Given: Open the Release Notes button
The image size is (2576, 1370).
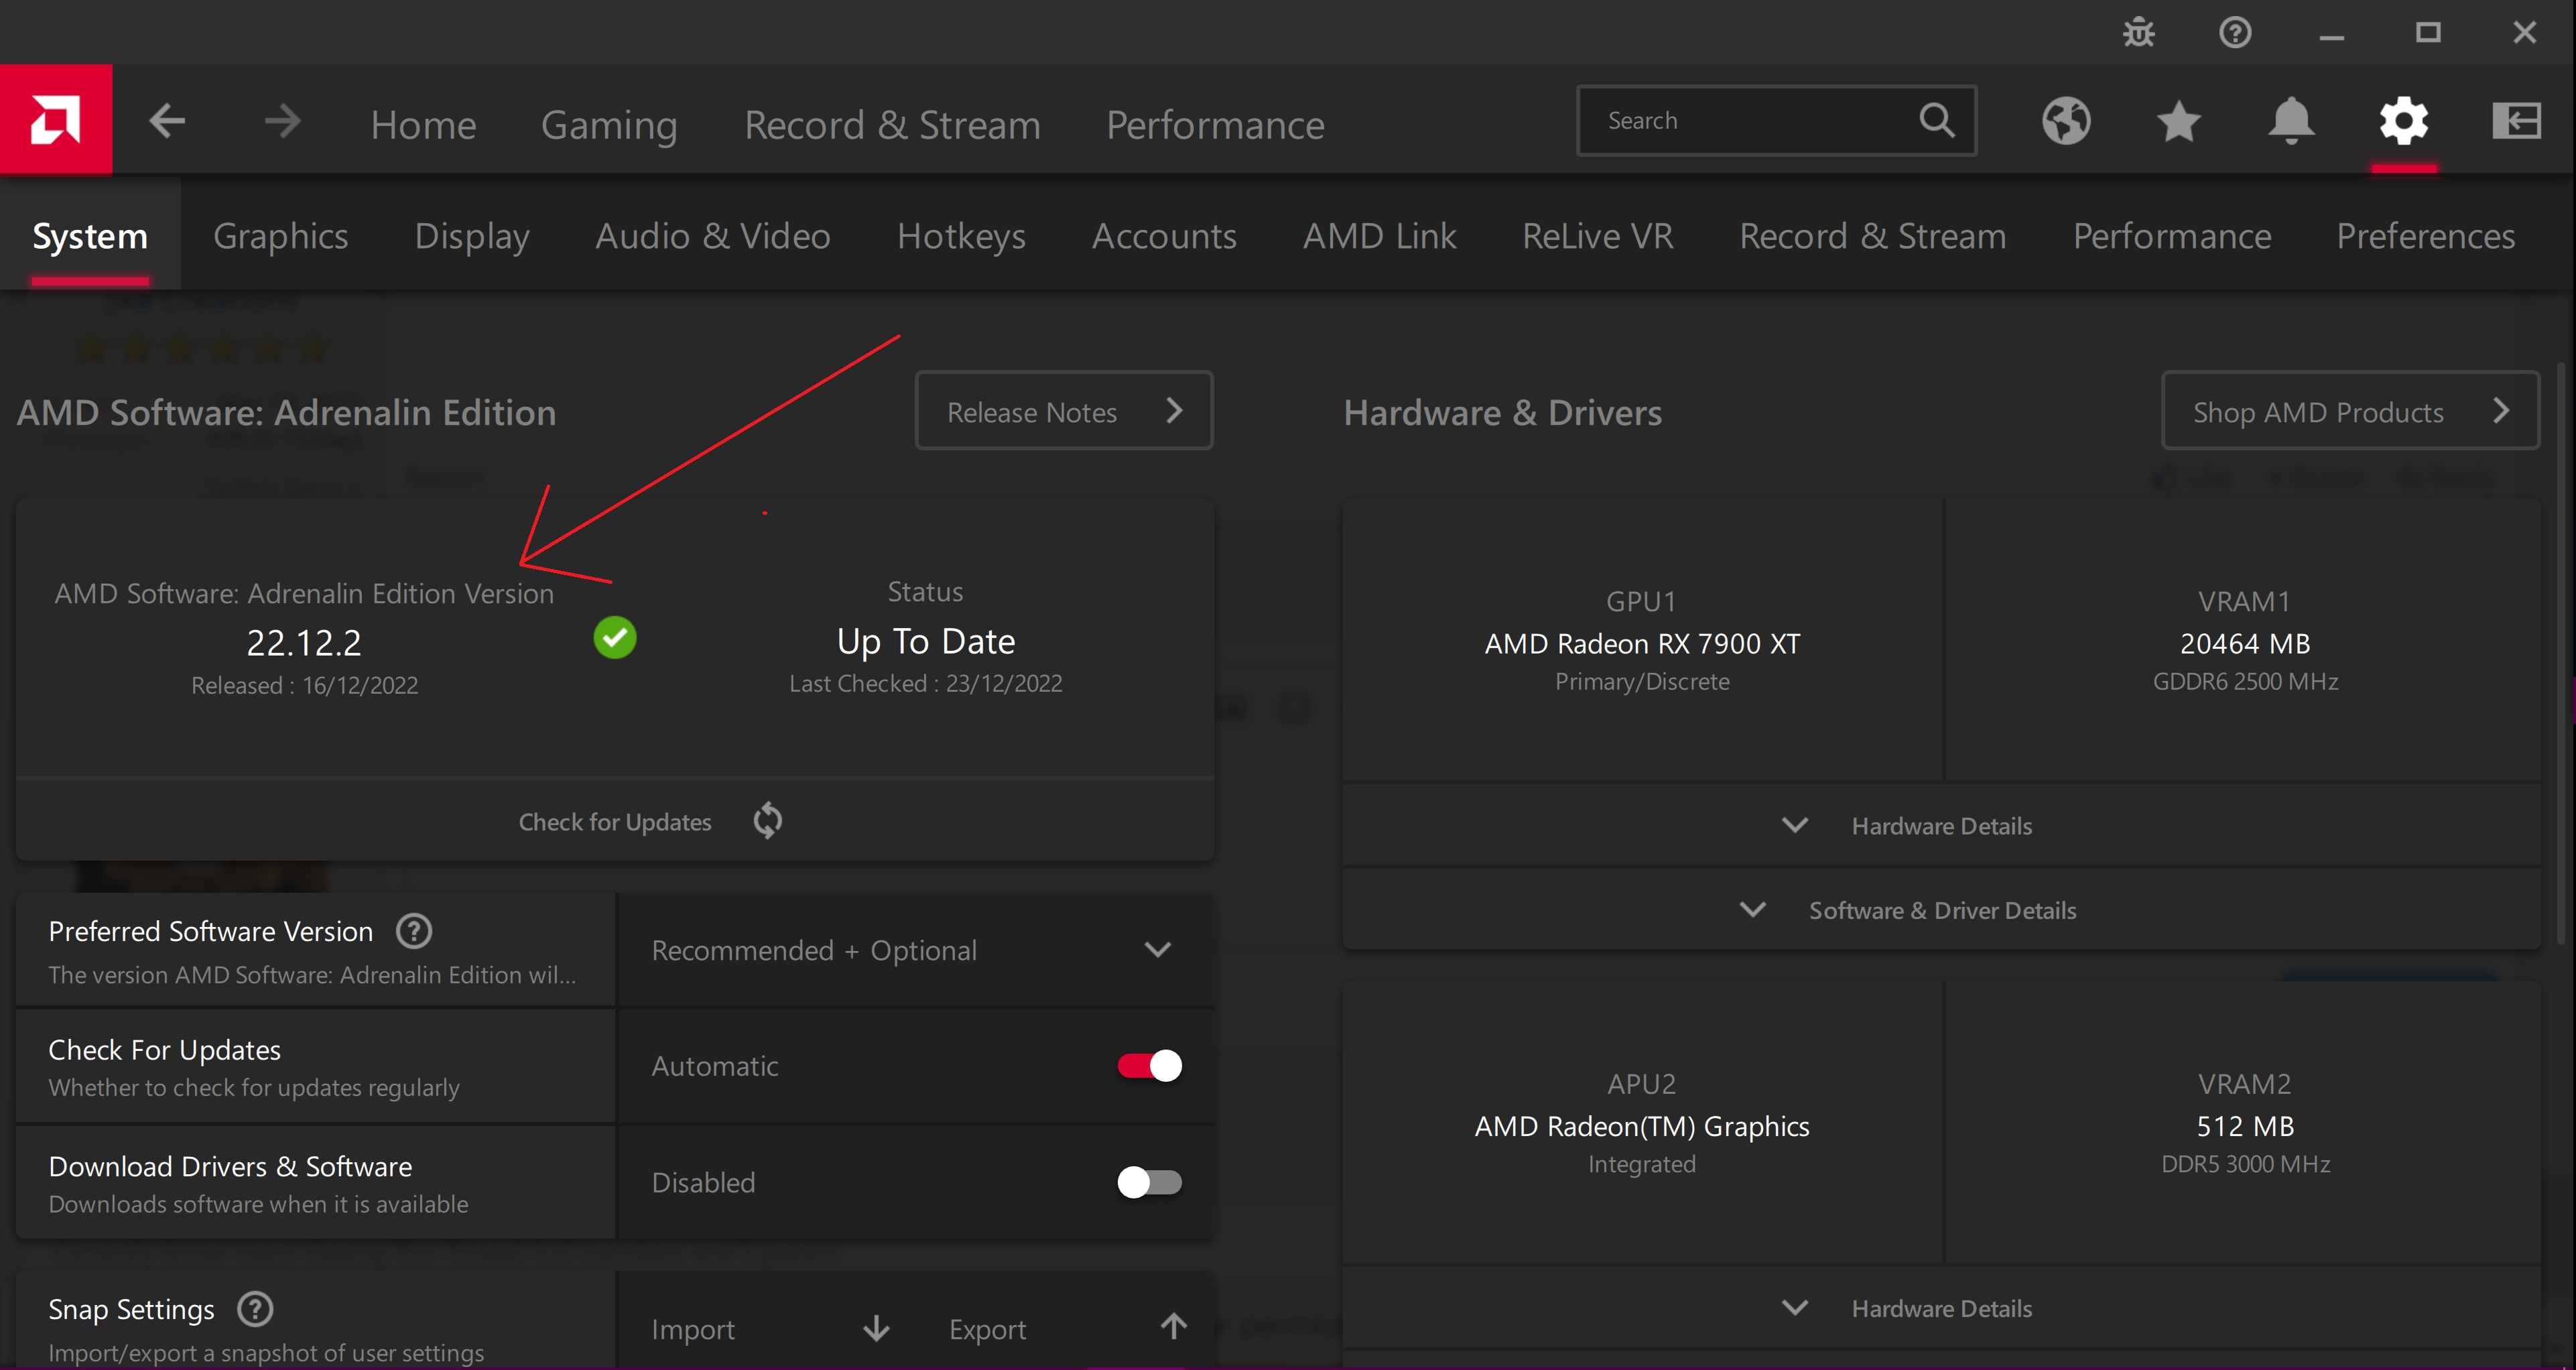Looking at the screenshot, I should (x=1064, y=411).
